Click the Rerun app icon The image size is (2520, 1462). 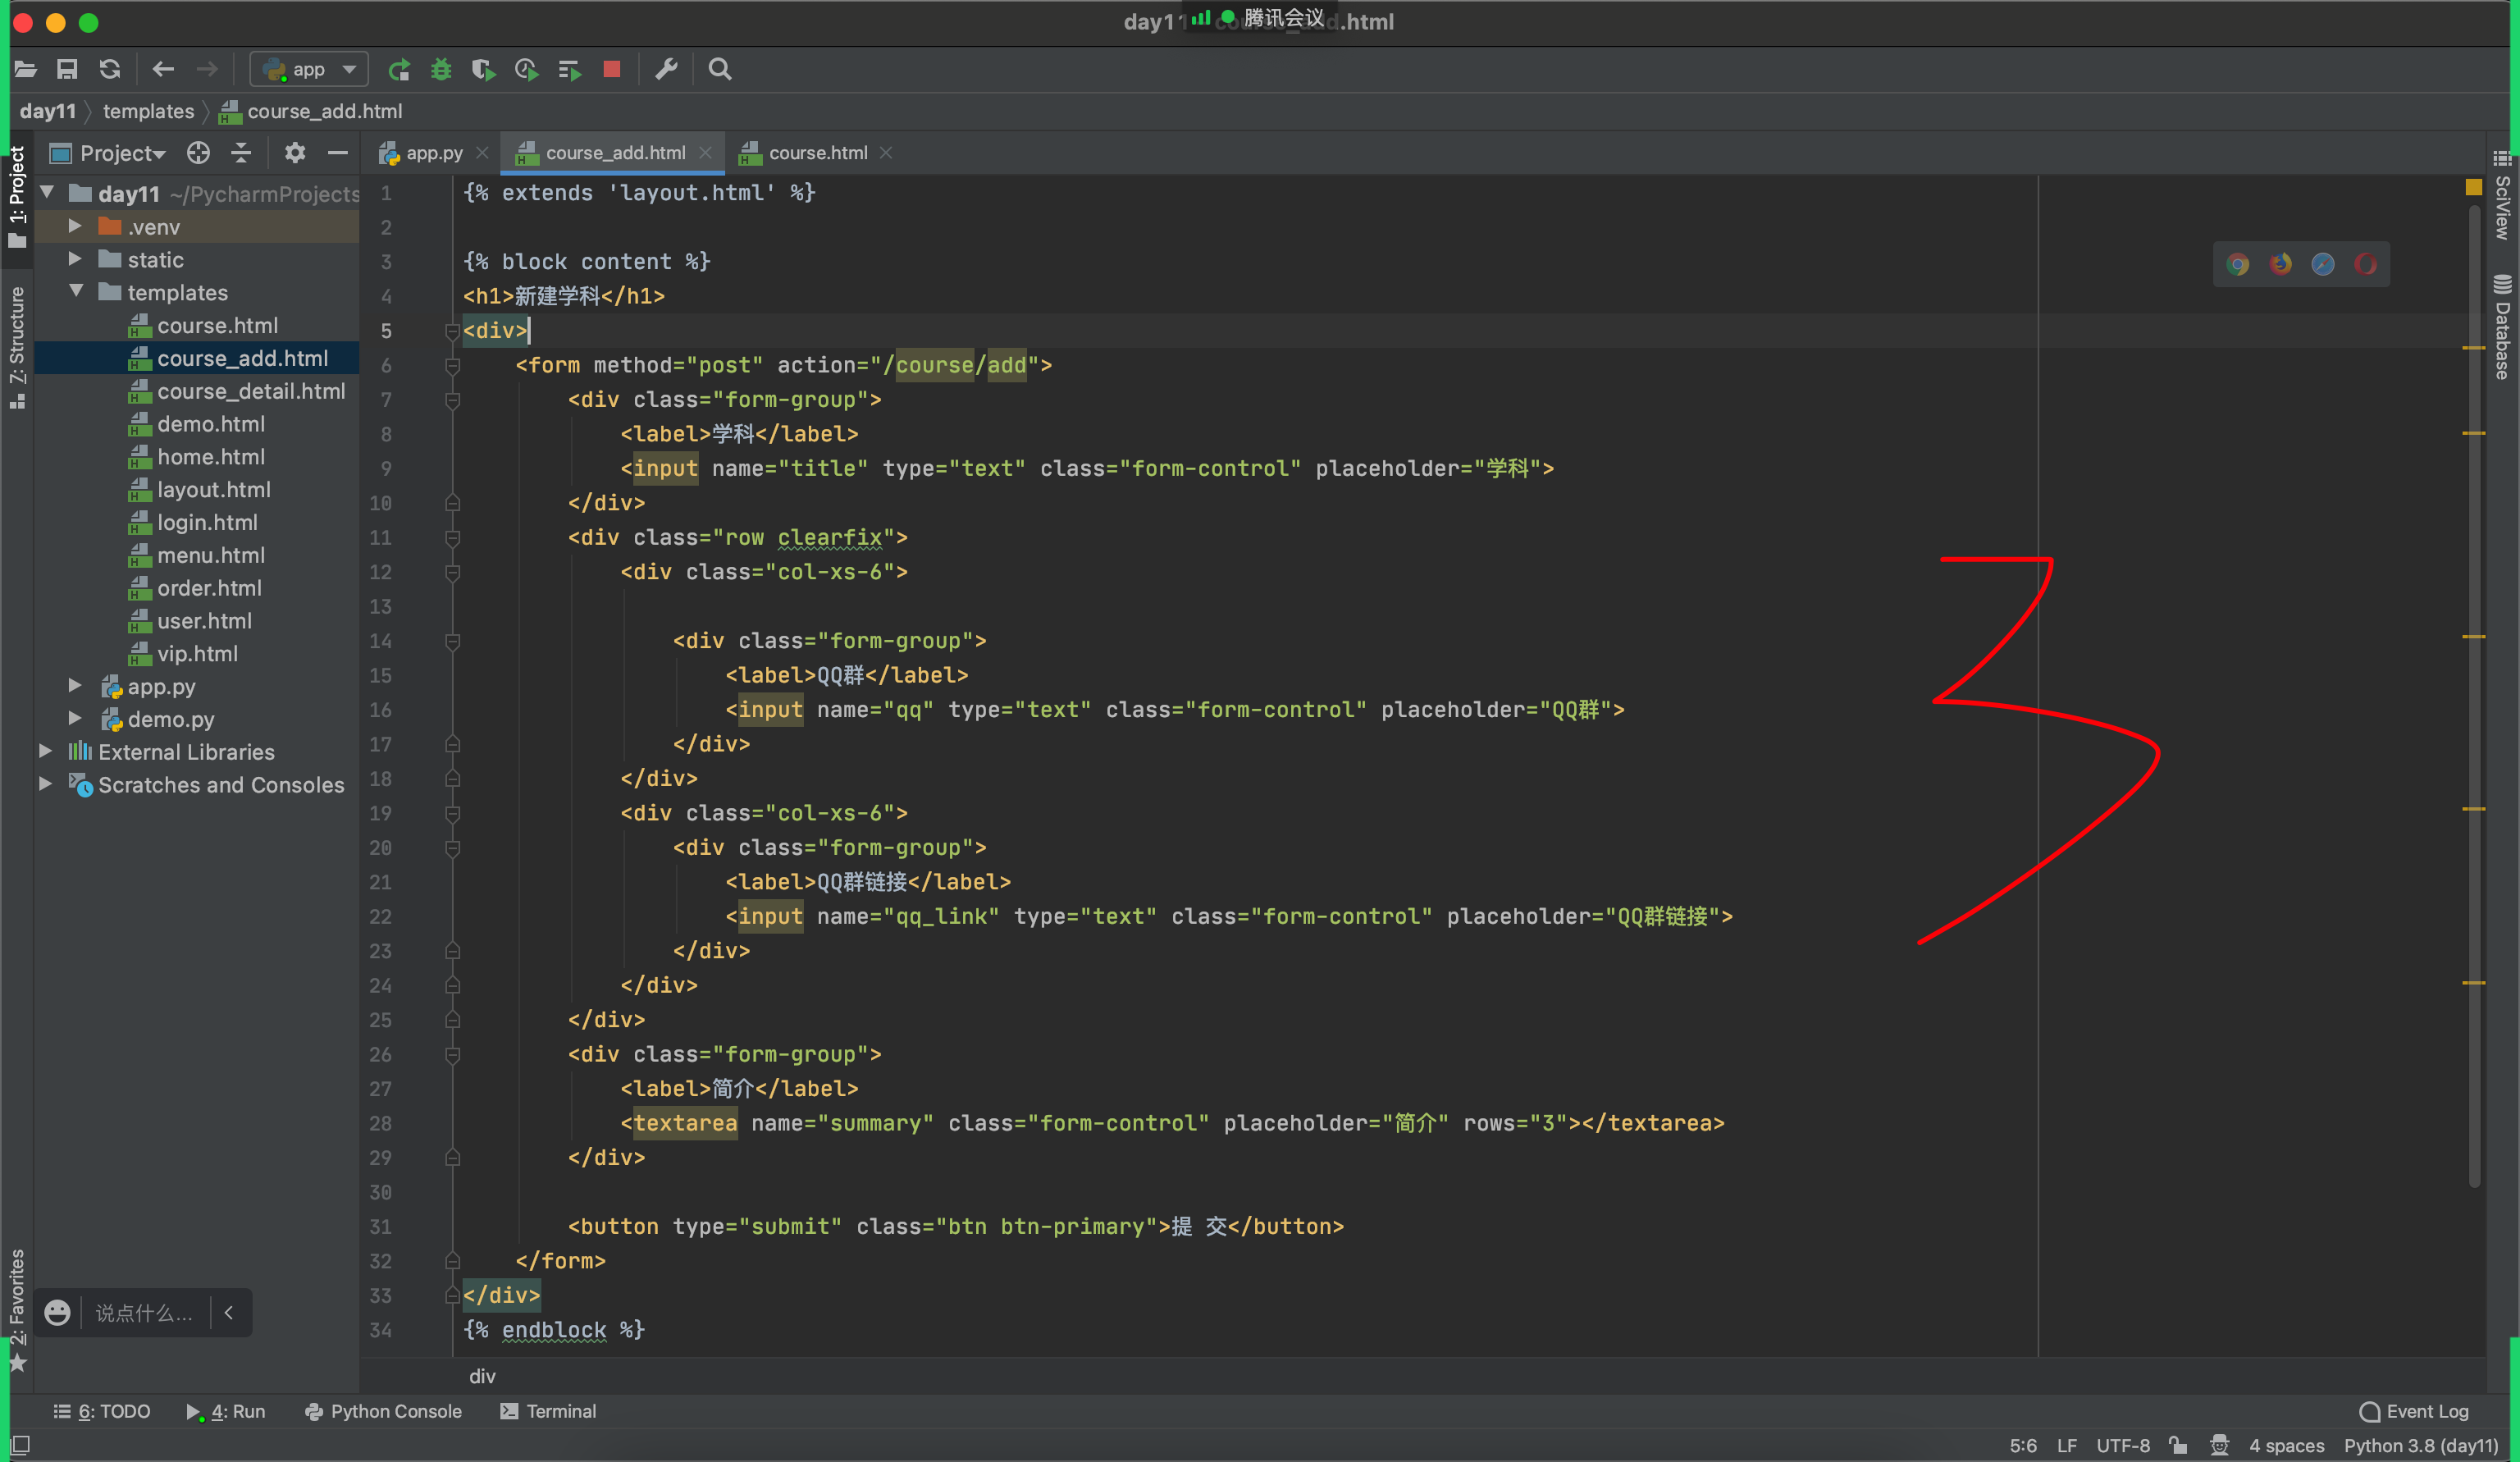pos(399,69)
